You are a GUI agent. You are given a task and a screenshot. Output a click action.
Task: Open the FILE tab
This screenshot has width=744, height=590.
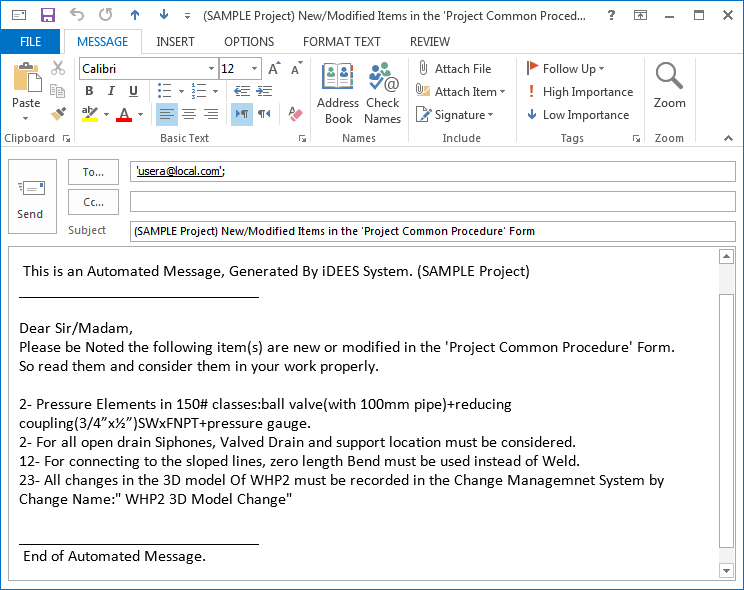pos(30,42)
